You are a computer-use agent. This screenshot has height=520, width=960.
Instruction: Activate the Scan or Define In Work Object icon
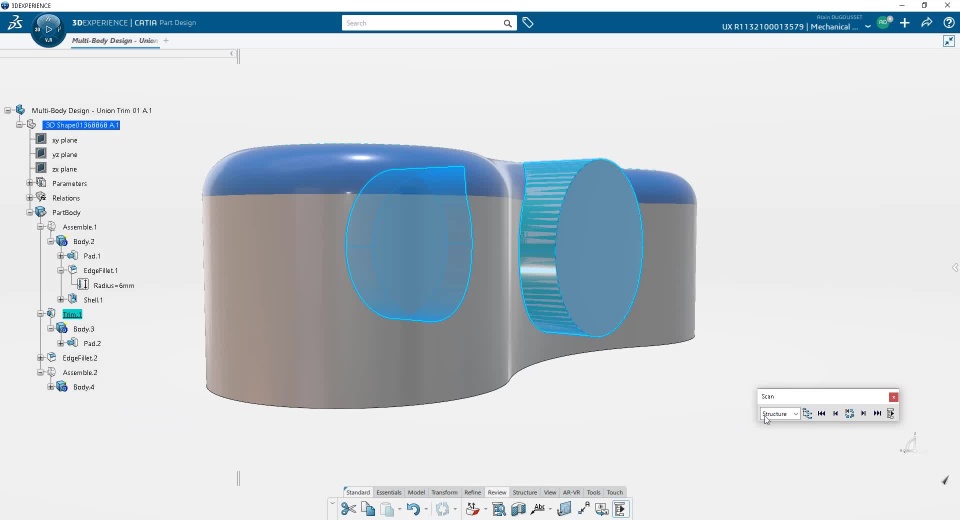[x=620, y=509]
